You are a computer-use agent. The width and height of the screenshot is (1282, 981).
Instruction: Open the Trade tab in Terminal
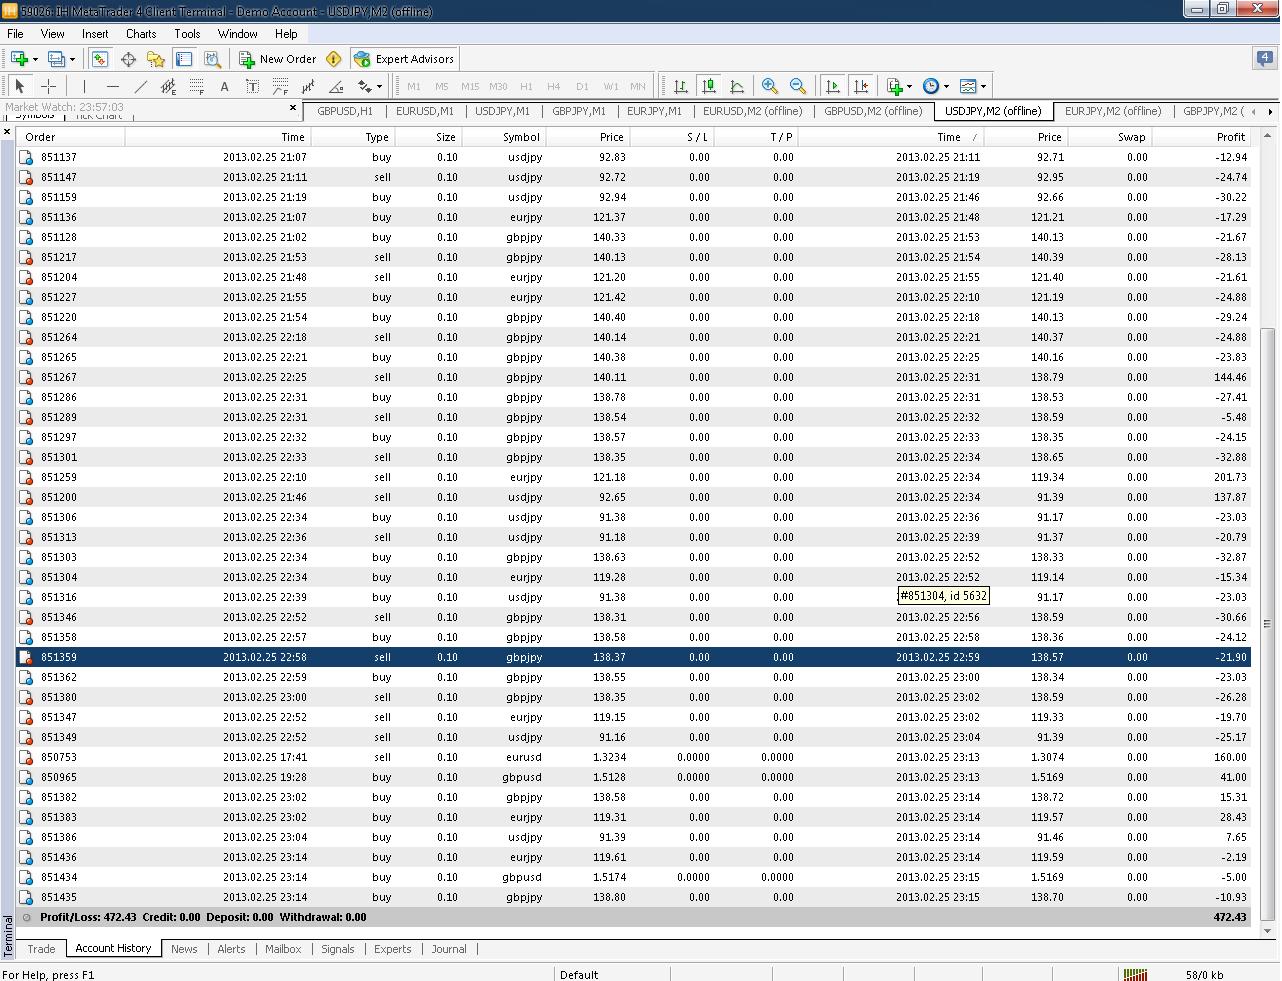(41, 949)
